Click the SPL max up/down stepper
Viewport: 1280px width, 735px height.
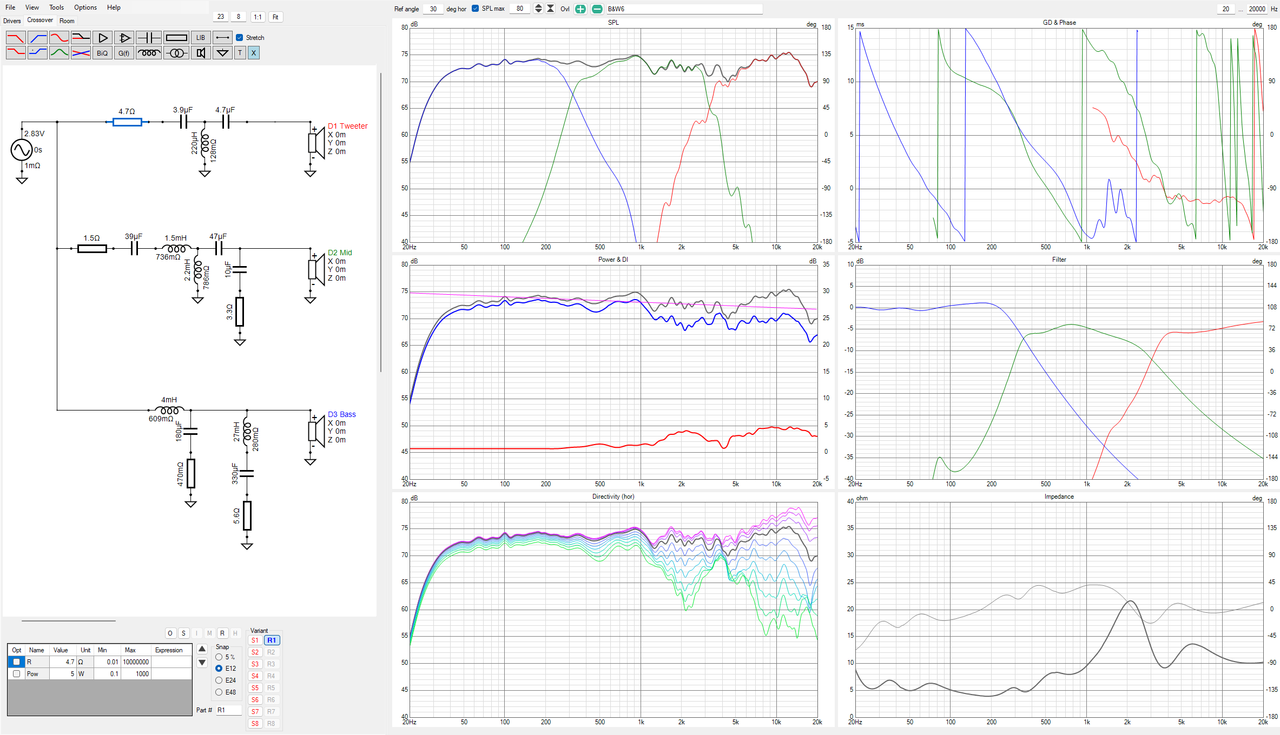pos(538,8)
